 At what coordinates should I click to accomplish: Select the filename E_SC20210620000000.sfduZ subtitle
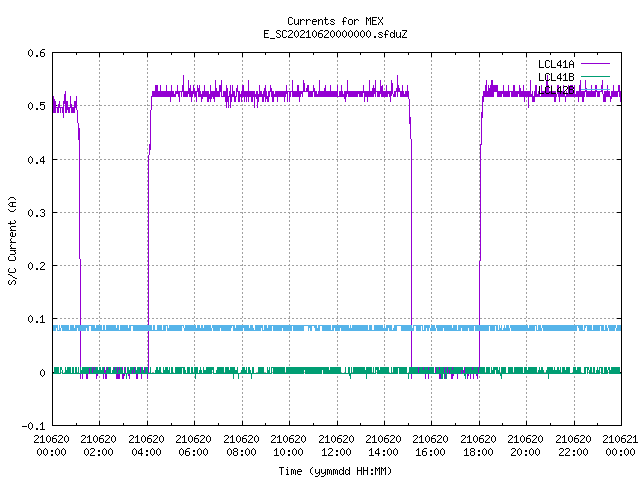tap(335, 34)
